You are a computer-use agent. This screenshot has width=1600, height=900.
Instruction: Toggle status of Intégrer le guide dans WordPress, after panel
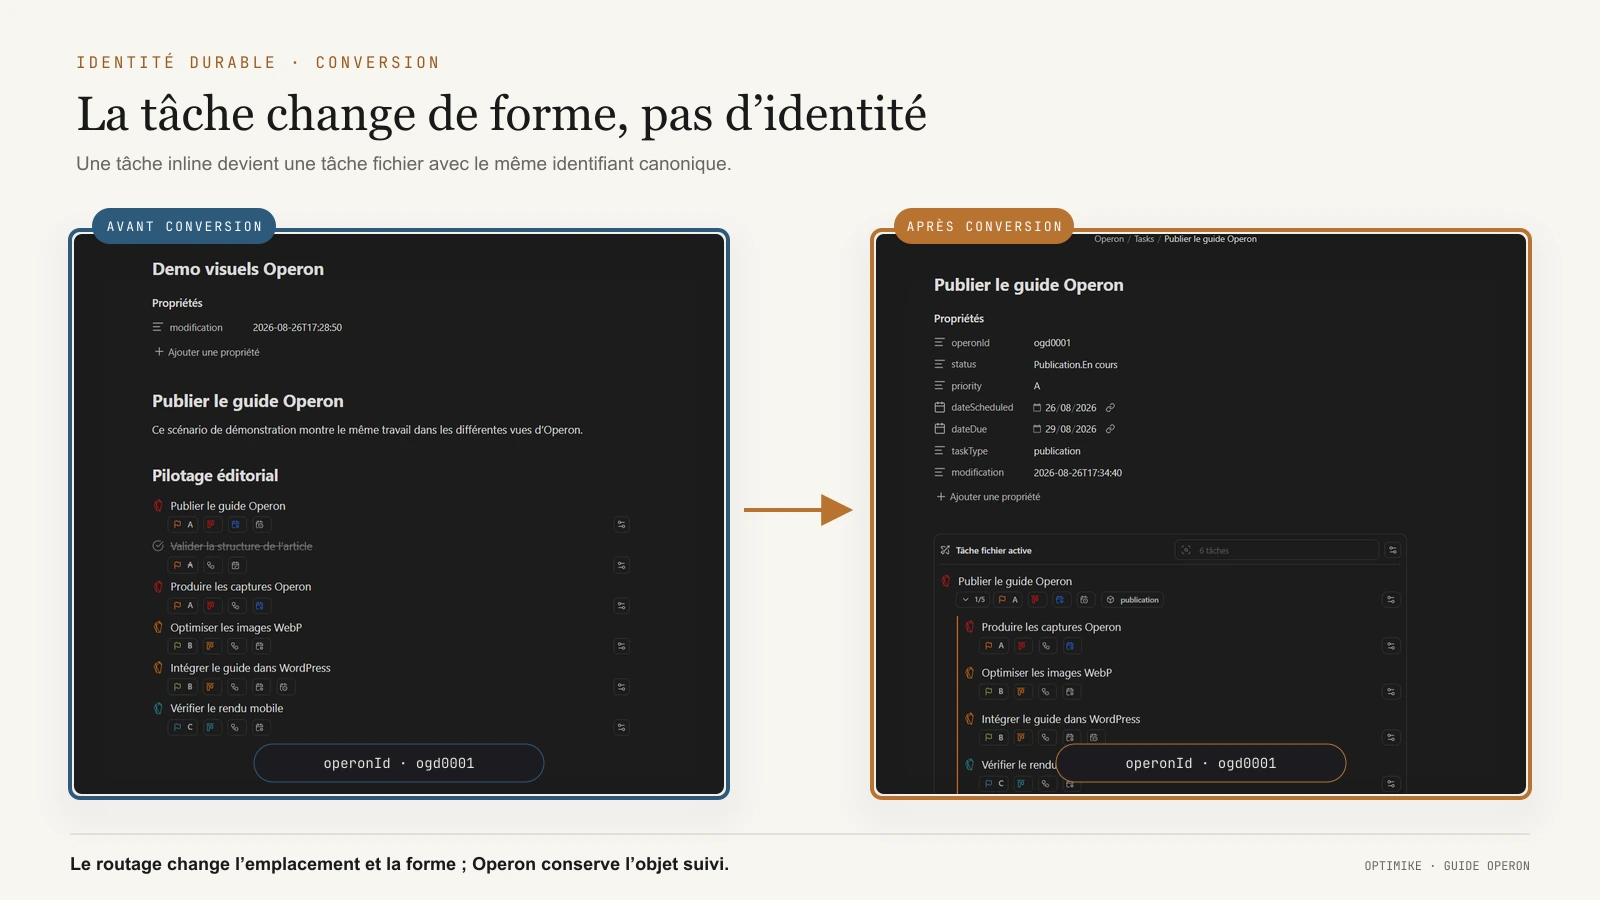click(970, 719)
